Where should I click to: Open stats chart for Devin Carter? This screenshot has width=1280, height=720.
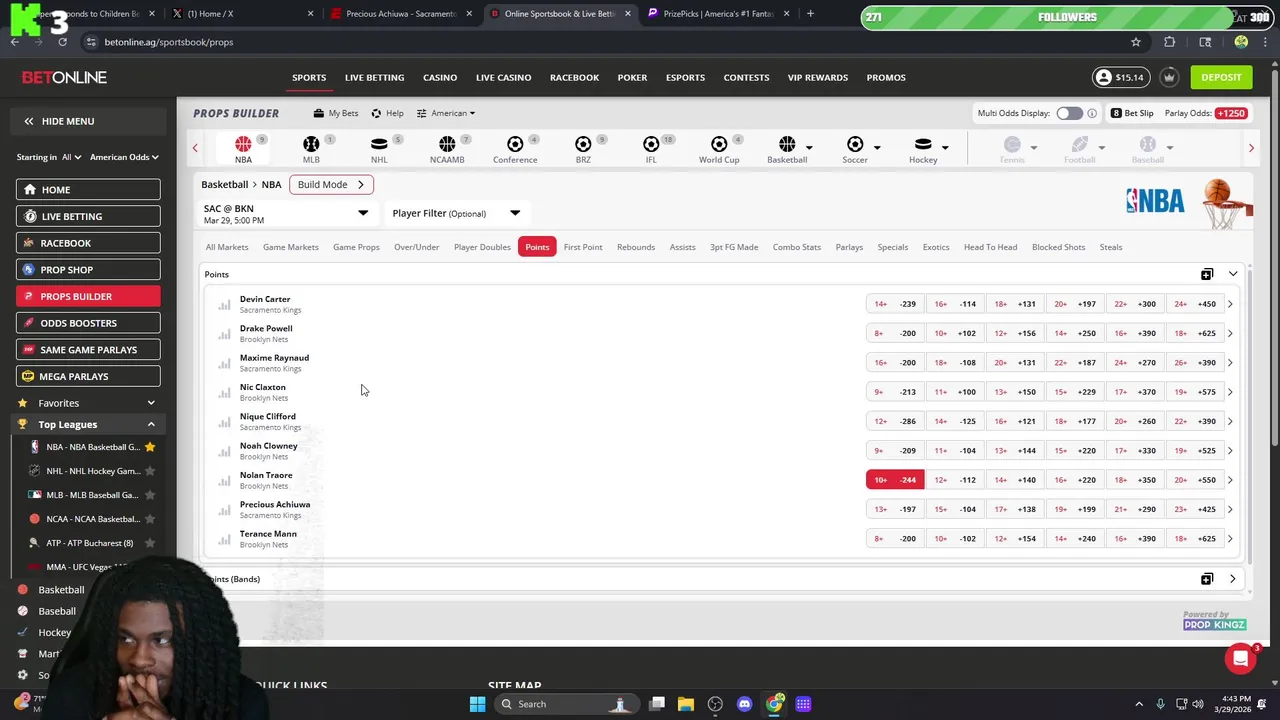[x=224, y=304]
